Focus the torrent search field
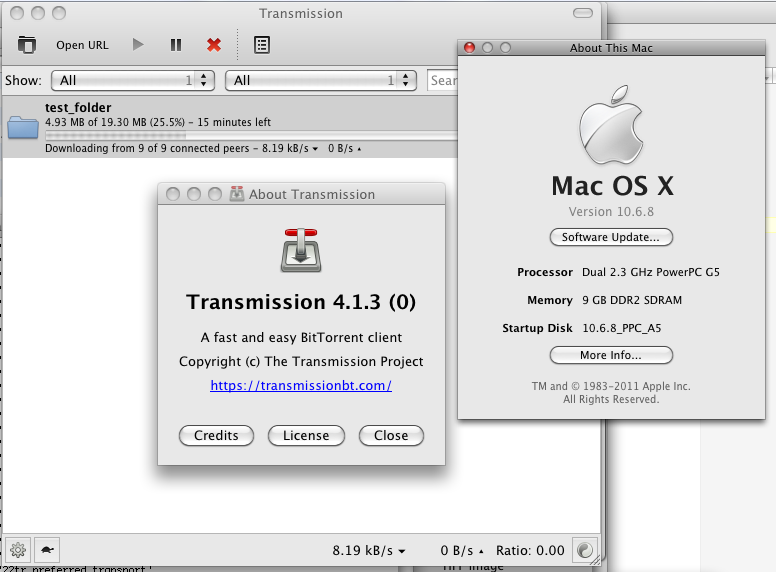The width and height of the screenshot is (776, 572). pos(442,80)
